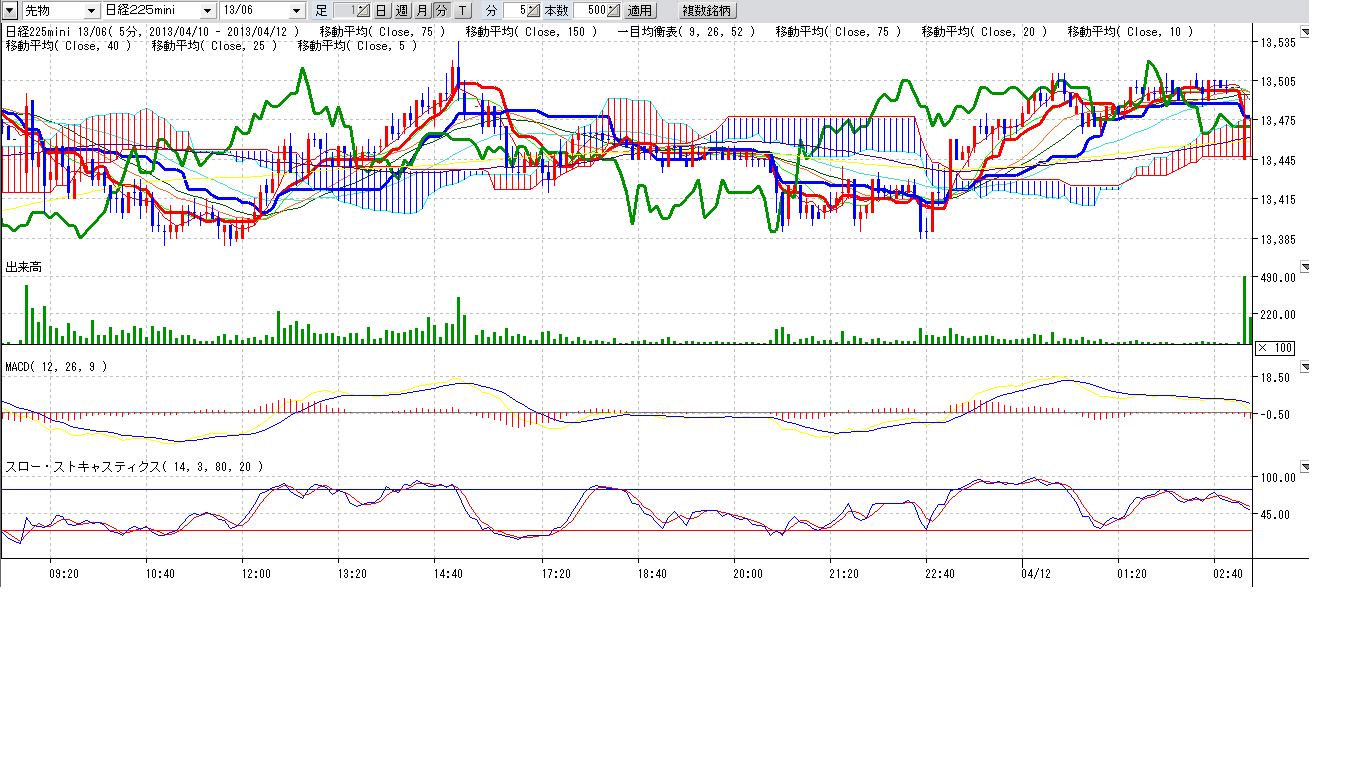Click the leftmost toolbar arrow menu button
The width and height of the screenshot is (1366, 768).
[10, 10]
